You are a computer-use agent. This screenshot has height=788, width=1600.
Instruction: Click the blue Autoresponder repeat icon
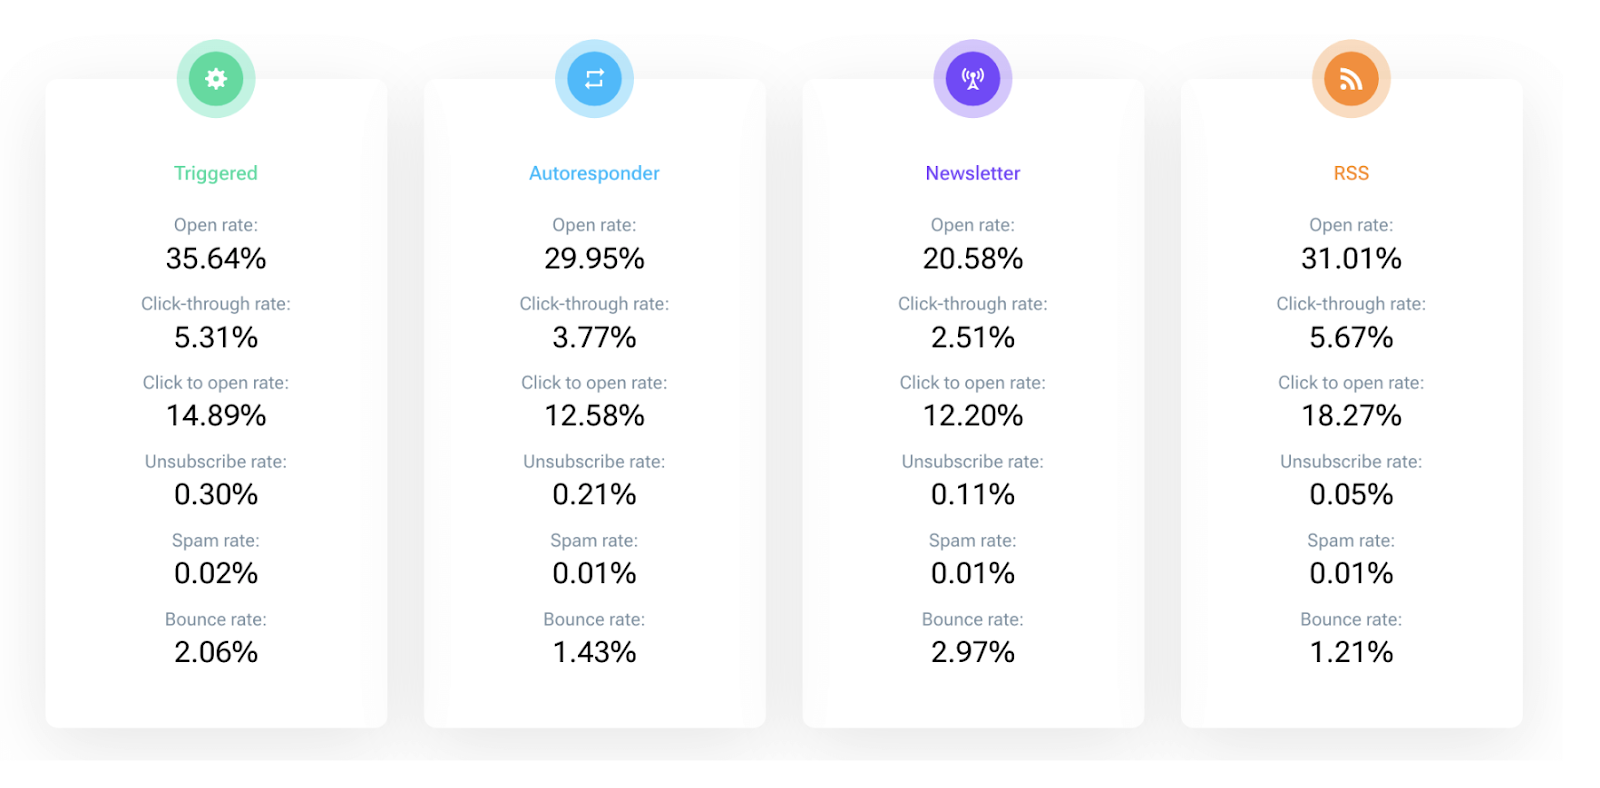coord(594,79)
